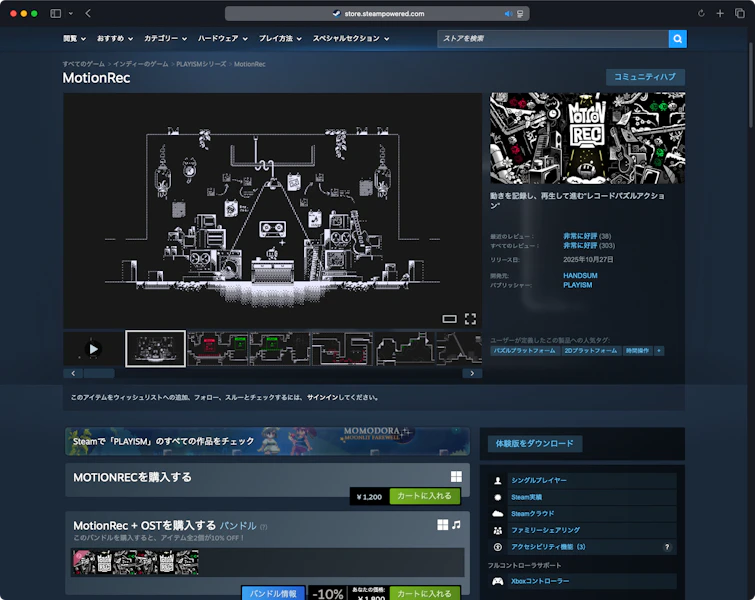Mute the tab audio speaker icon

[x=508, y=14]
